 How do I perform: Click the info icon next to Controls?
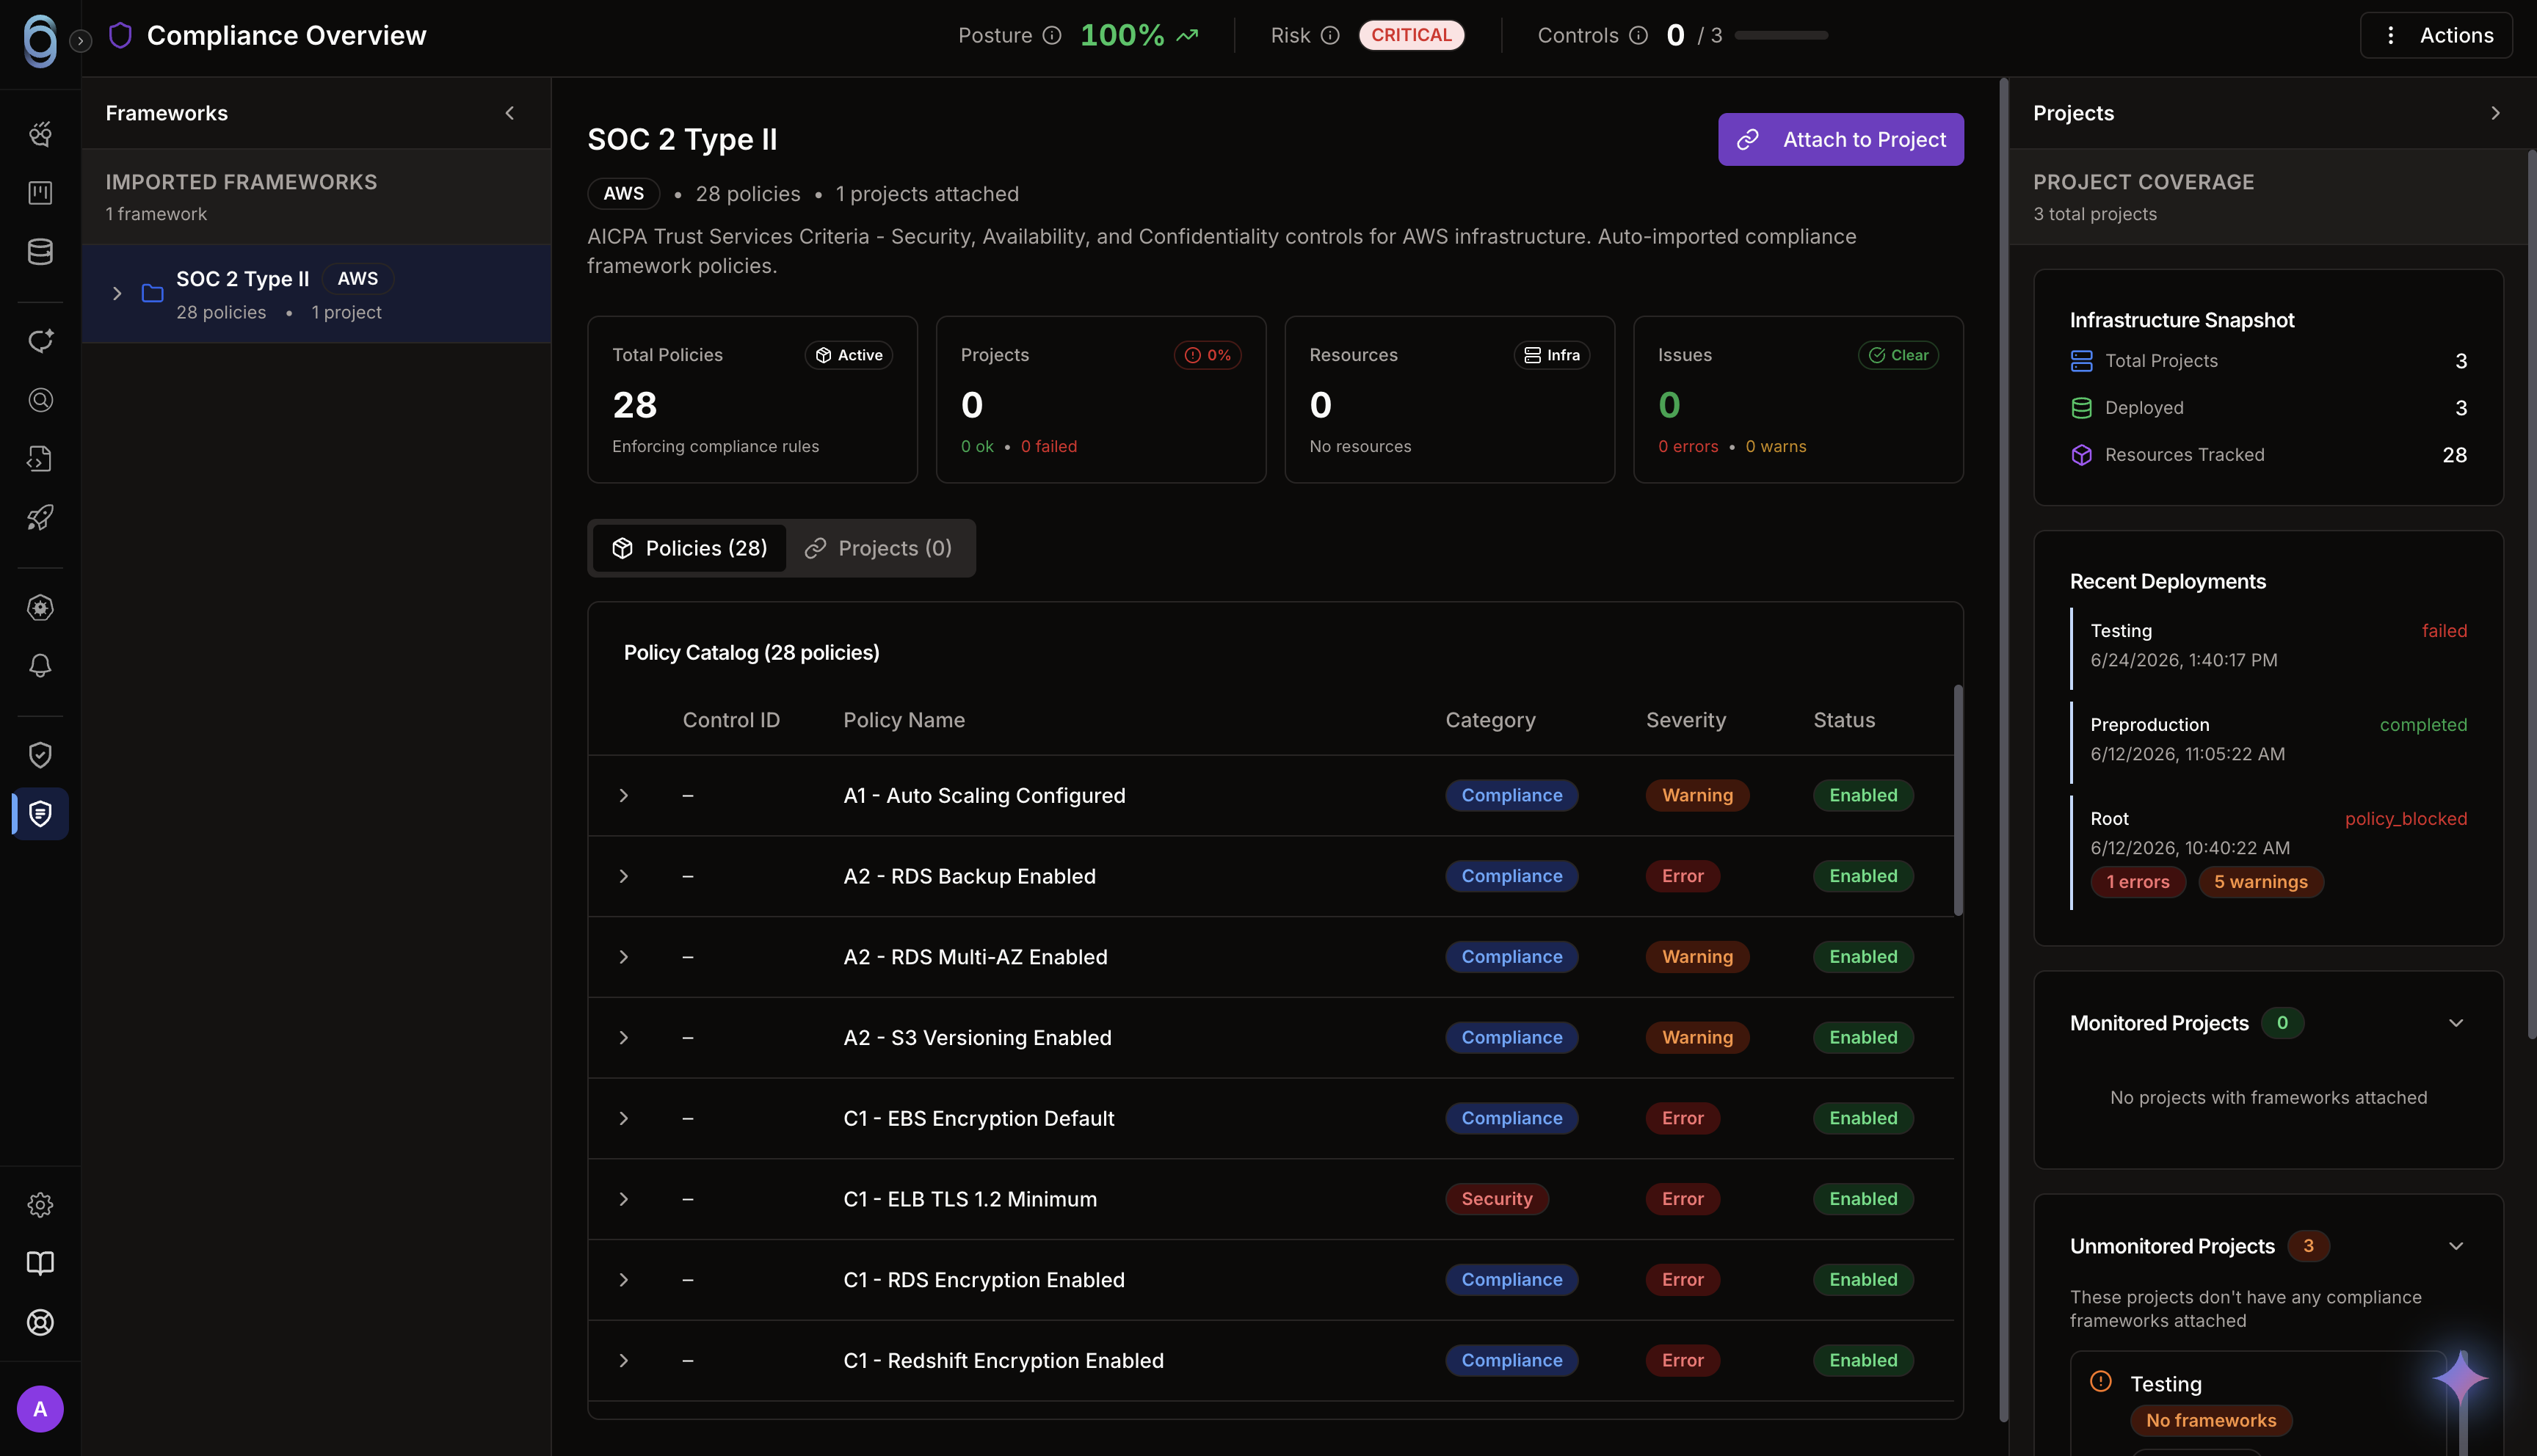point(1638,35)
